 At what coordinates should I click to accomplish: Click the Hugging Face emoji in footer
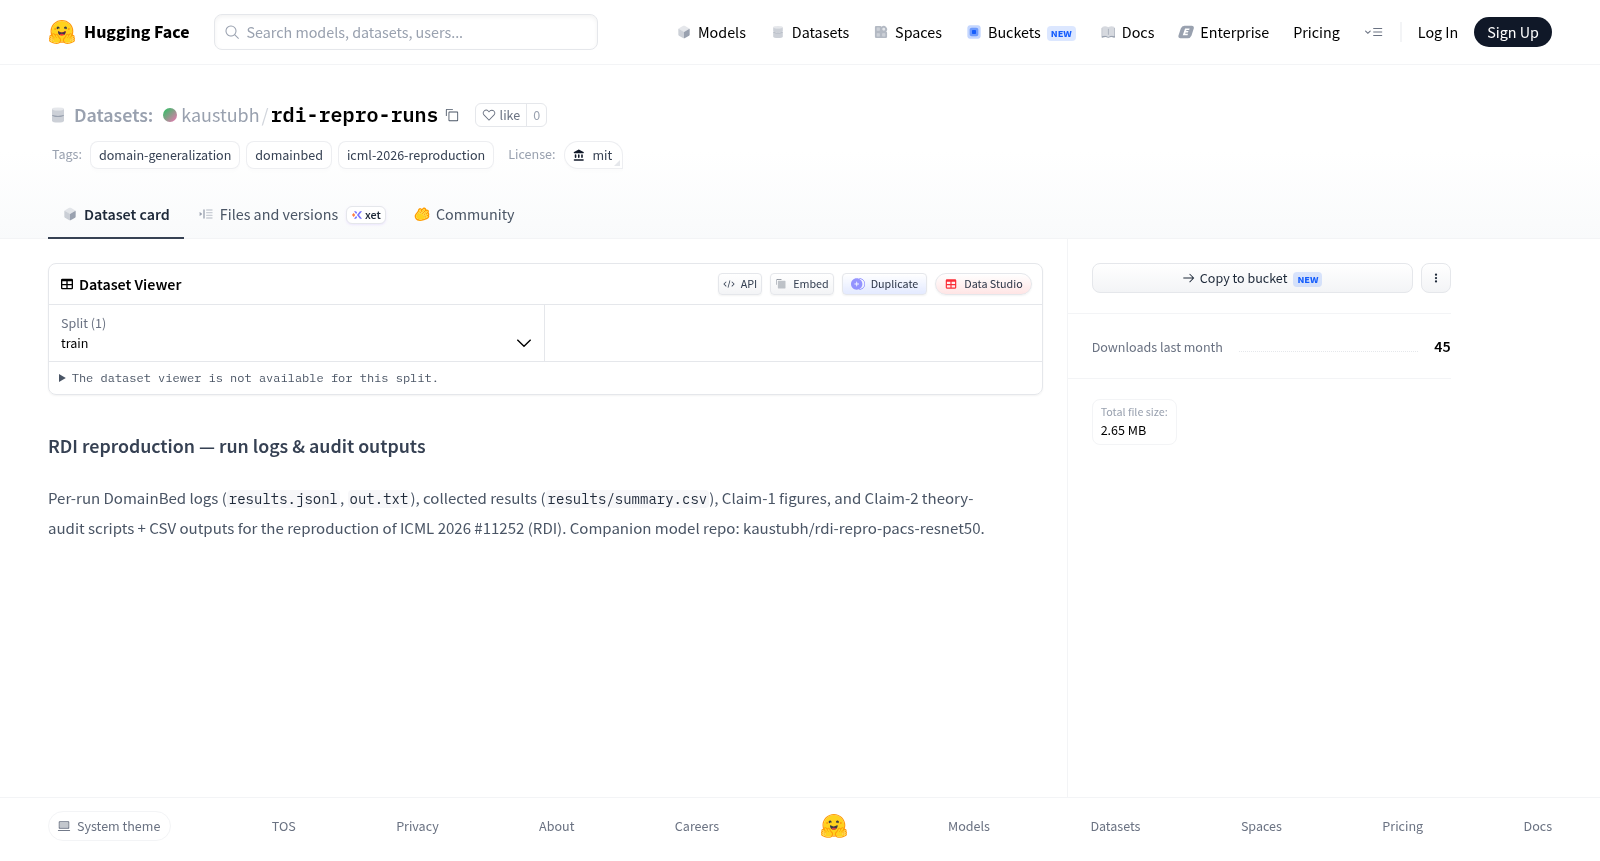[x=834, y=826]
